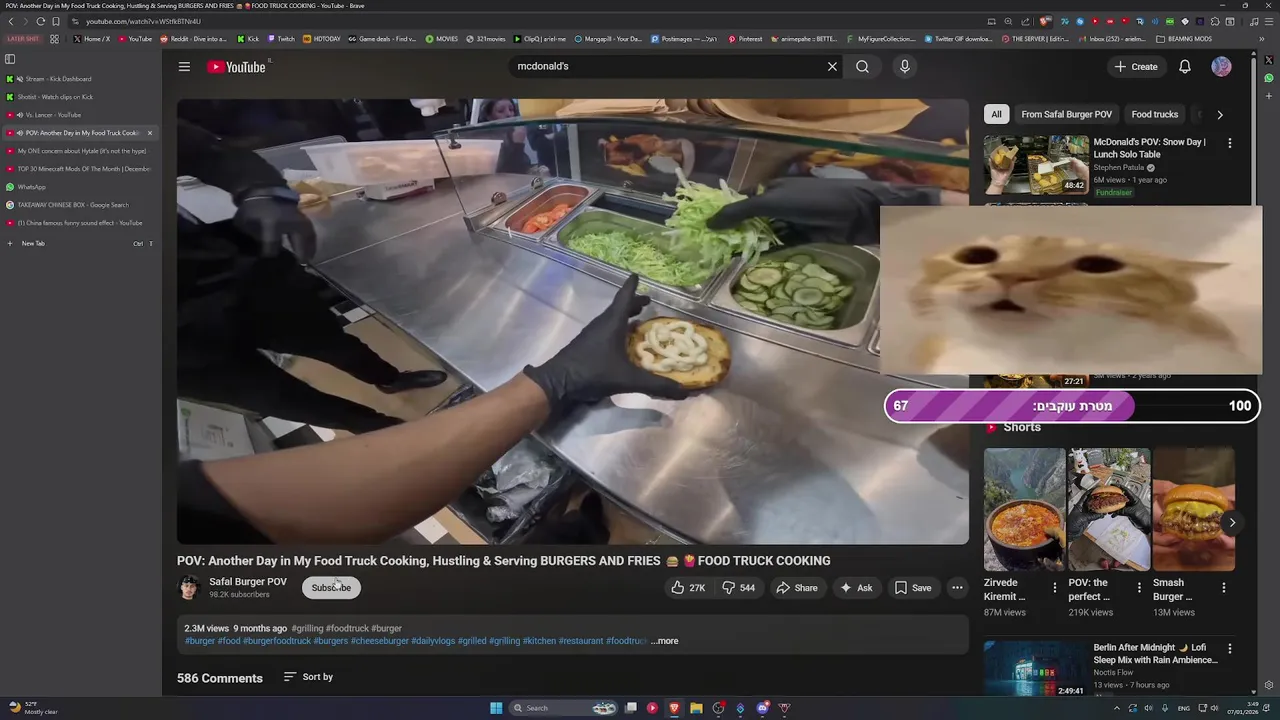1280x720 pixels.
Task: Open the Pinterest bookmark
Action: point(745,39)
